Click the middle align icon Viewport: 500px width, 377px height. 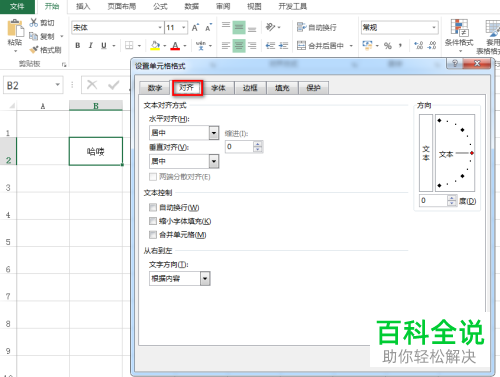(239, 27)
